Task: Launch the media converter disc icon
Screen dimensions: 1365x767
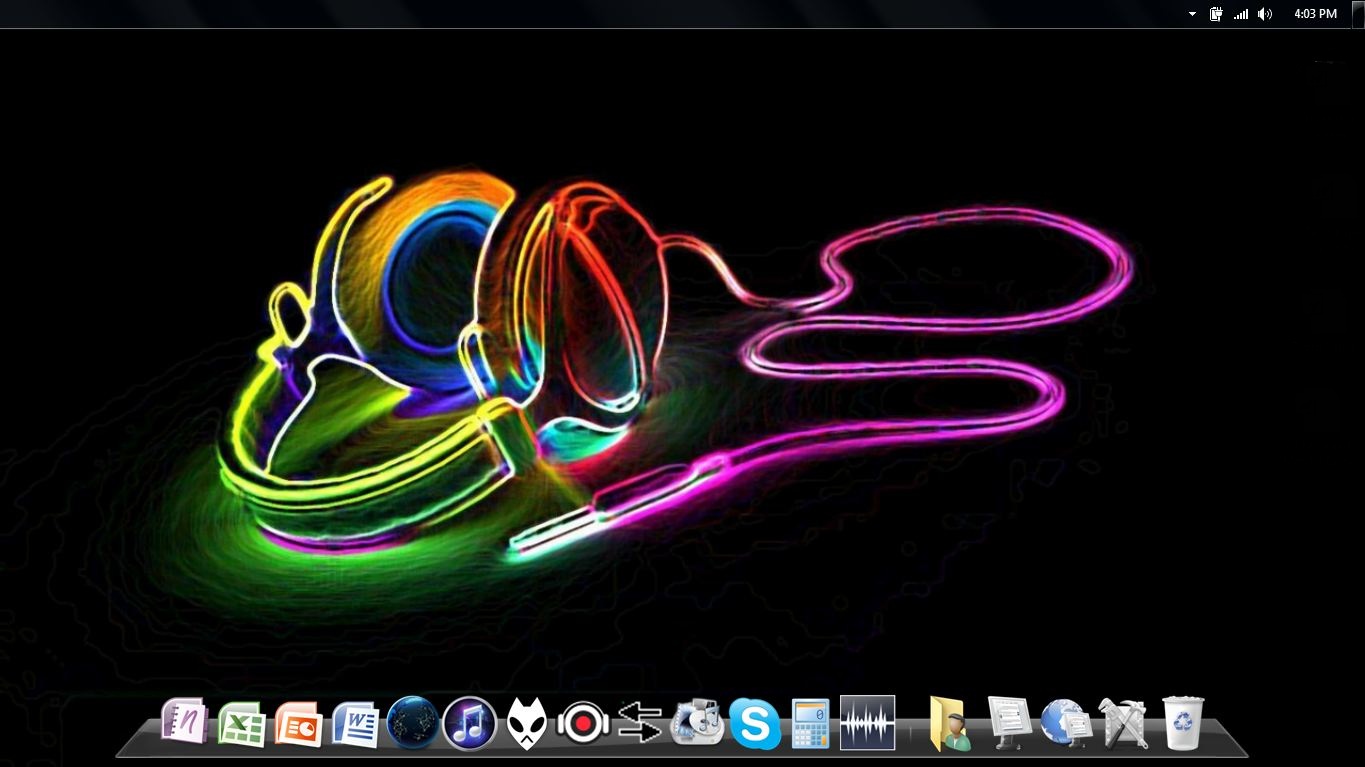Action: point(697,722)
